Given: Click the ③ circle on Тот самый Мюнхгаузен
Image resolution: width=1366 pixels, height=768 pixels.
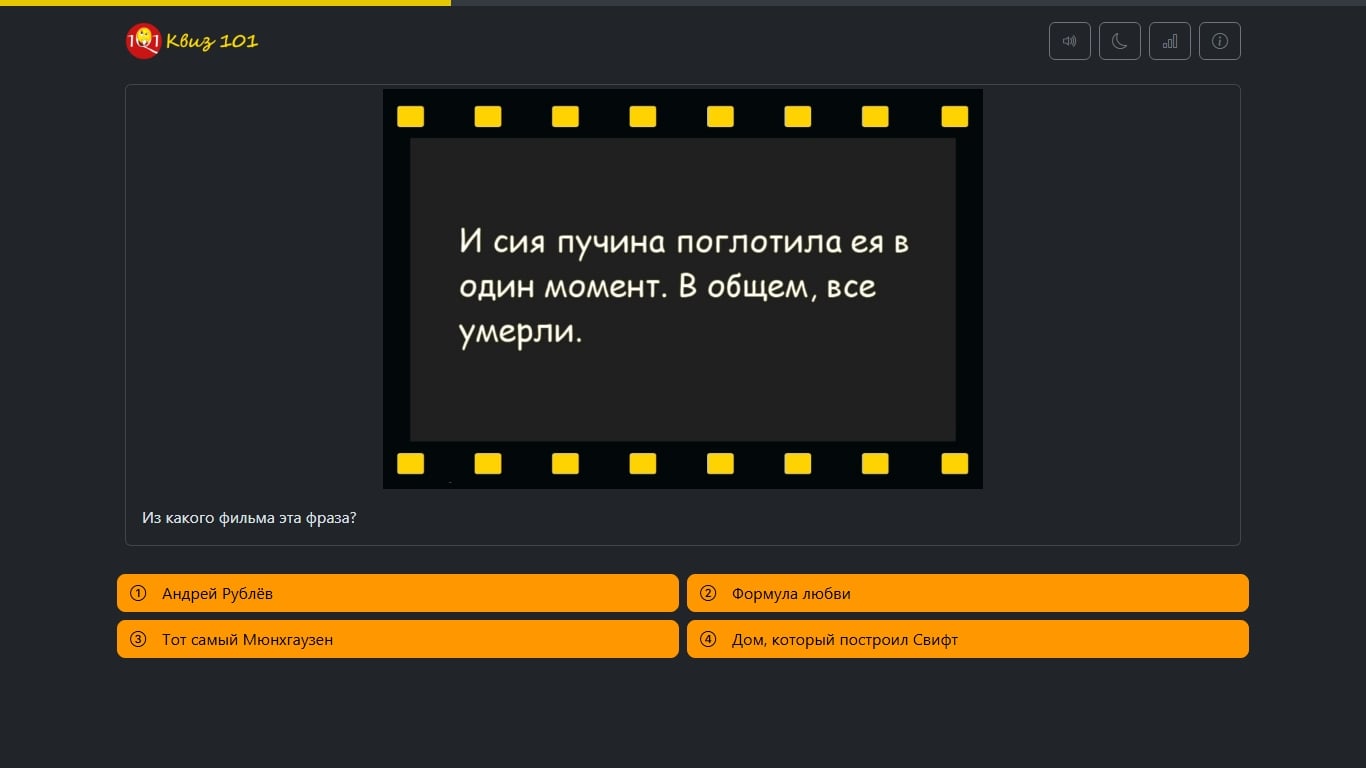Looking at the screenshot, I should [138, 639].
